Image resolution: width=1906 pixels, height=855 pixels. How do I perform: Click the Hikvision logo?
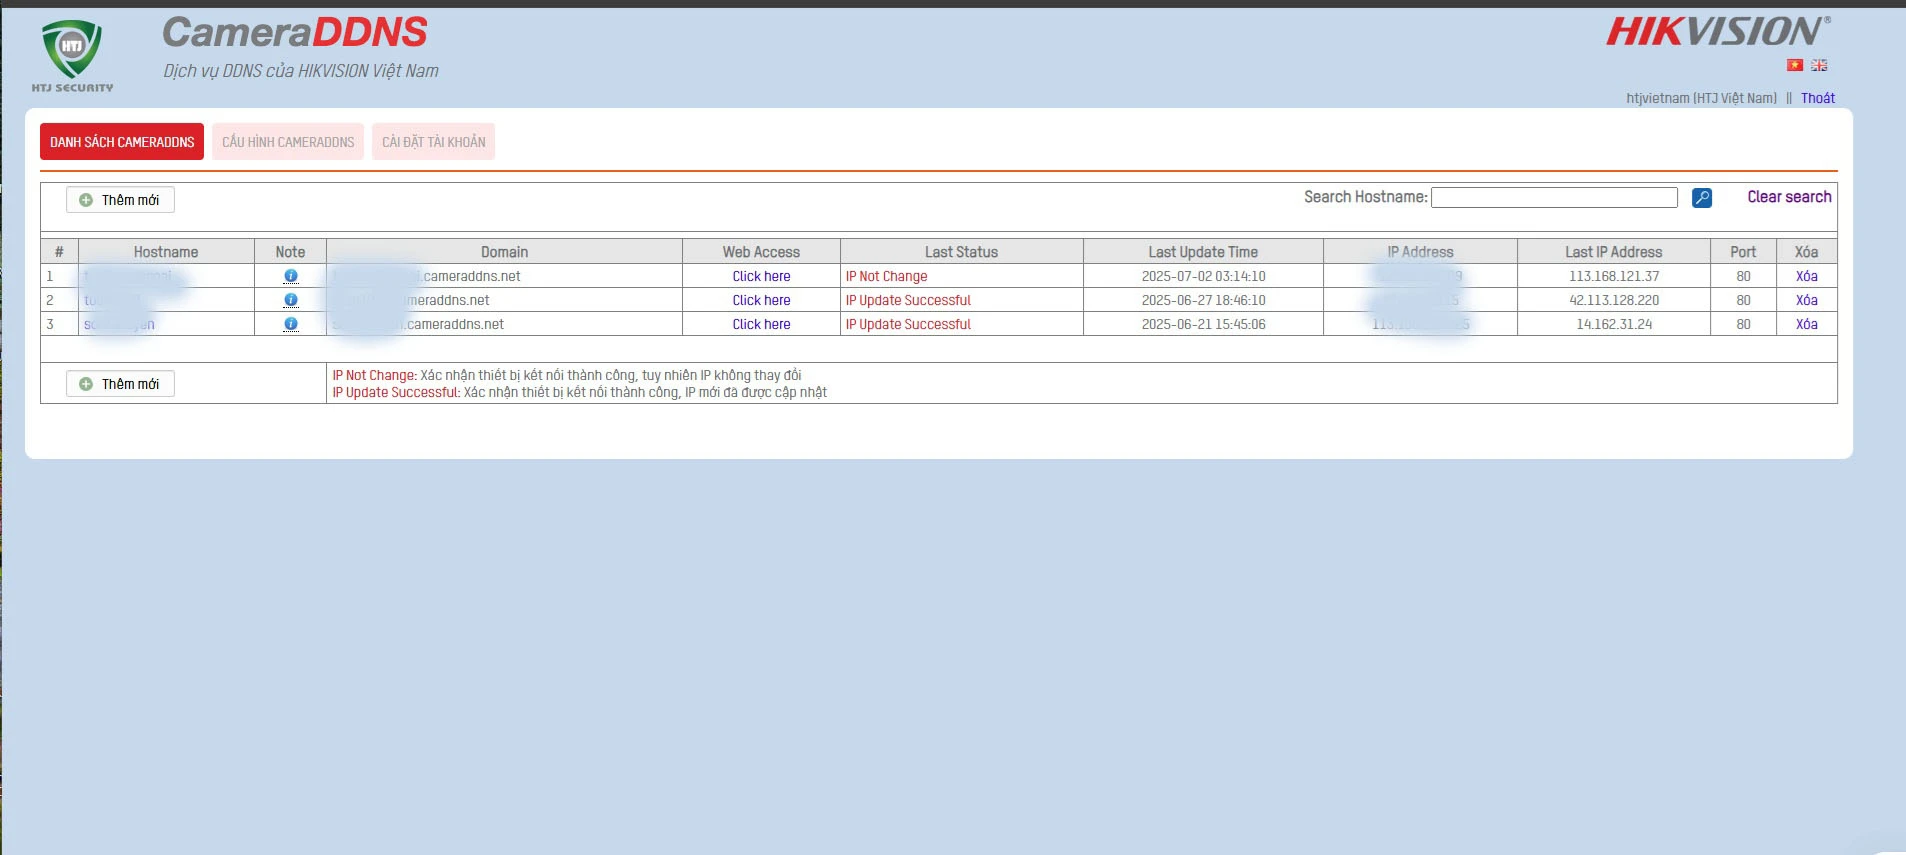1717,32
